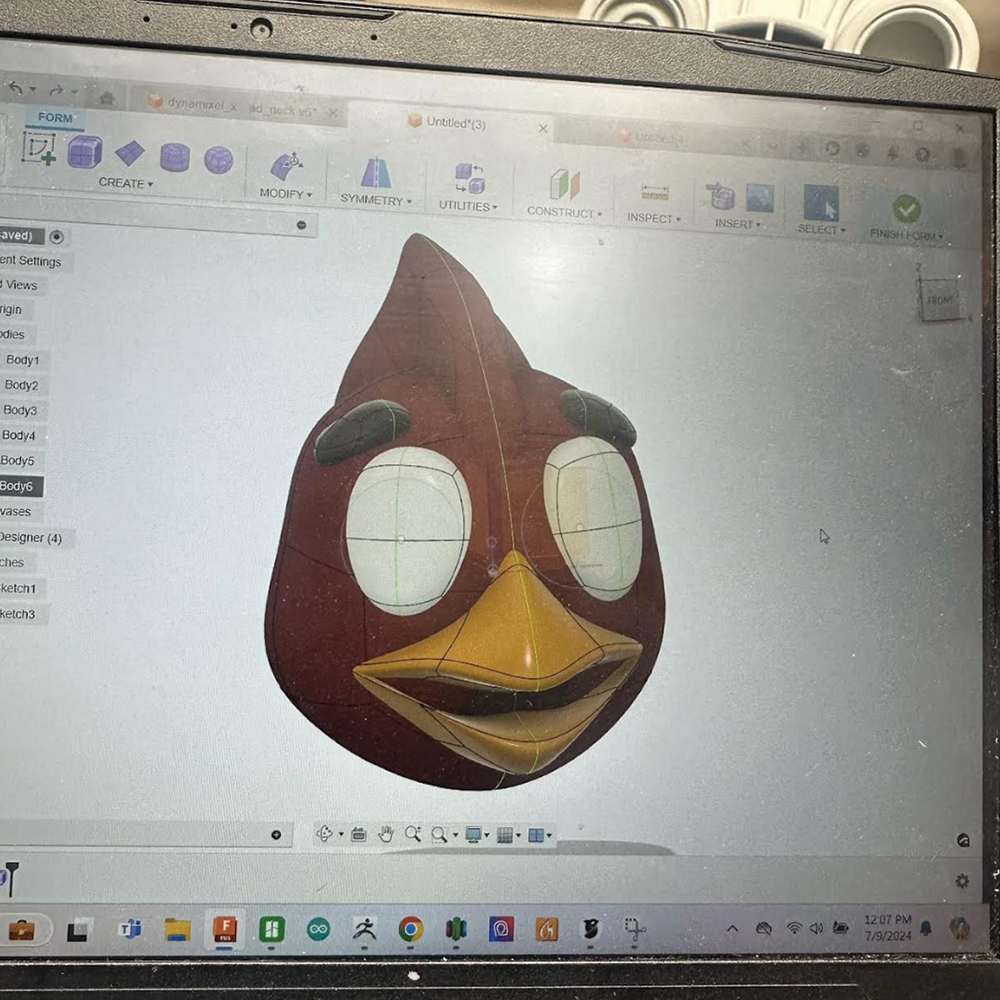Screen dimensions: 1000x1000
Task: Open the UTILITIES dropdown menu
Action: pos(468,206)
